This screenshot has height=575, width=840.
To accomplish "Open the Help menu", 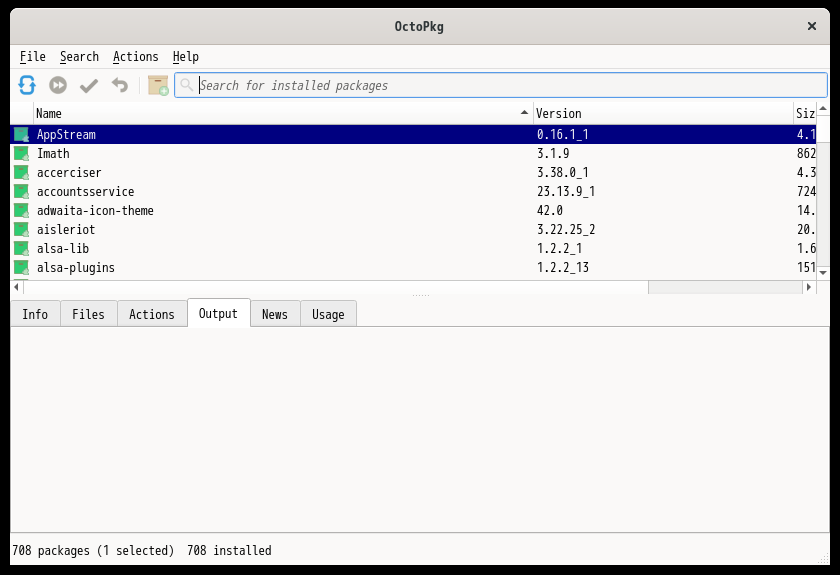I will point(185,56).
